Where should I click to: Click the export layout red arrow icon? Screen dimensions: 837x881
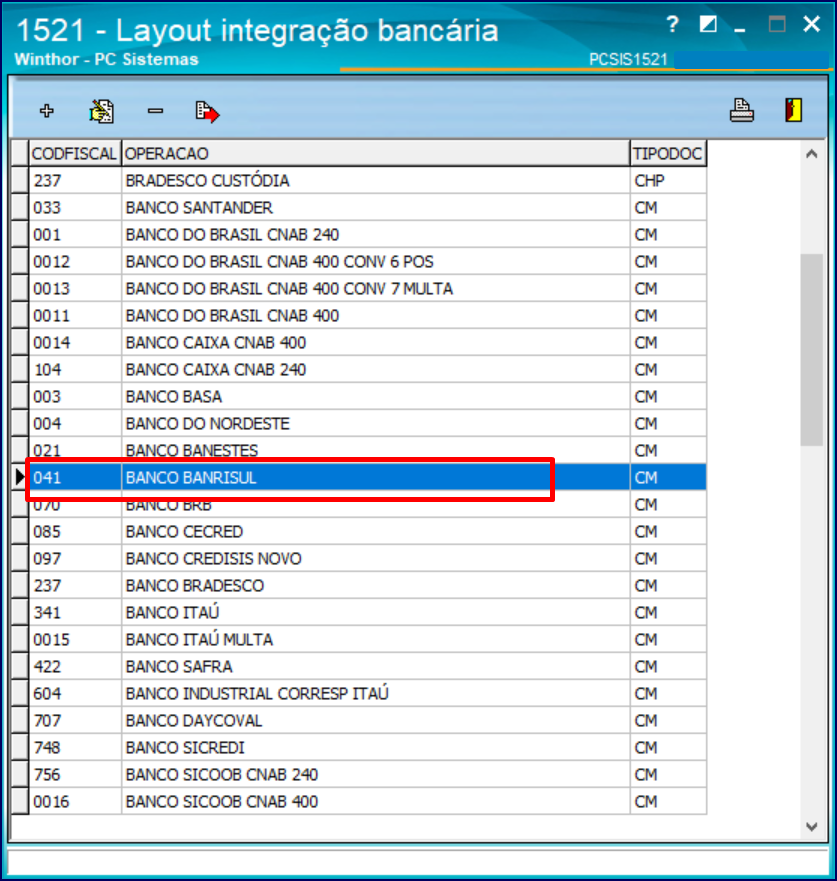207,111
